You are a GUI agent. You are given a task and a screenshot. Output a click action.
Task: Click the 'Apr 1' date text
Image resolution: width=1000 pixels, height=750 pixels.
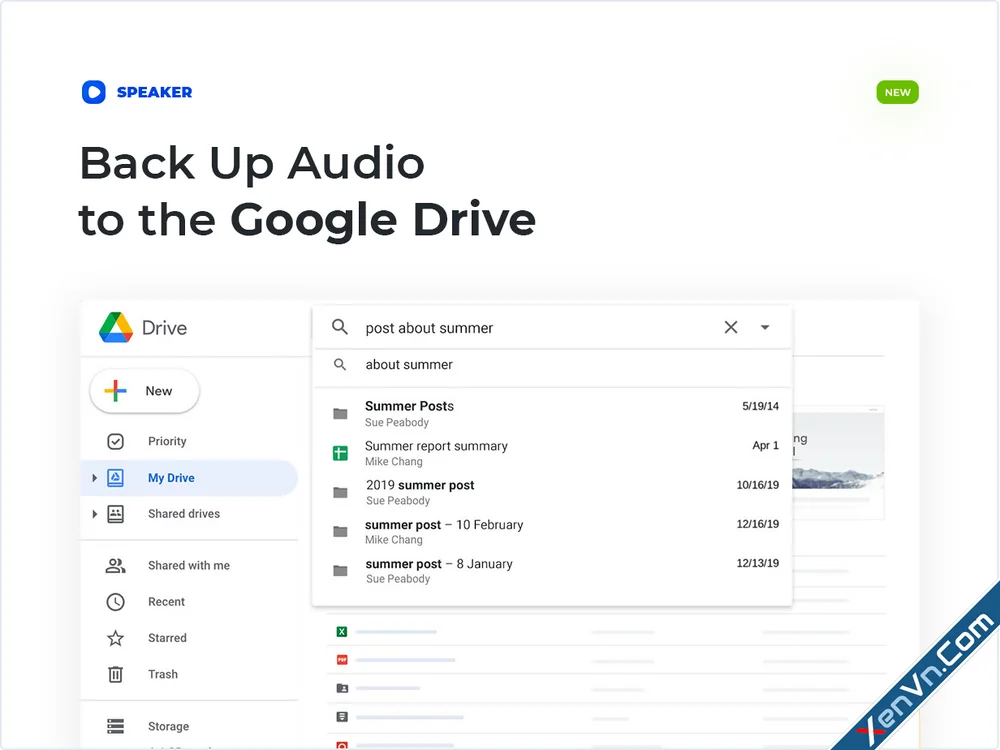tap(765, 446)
